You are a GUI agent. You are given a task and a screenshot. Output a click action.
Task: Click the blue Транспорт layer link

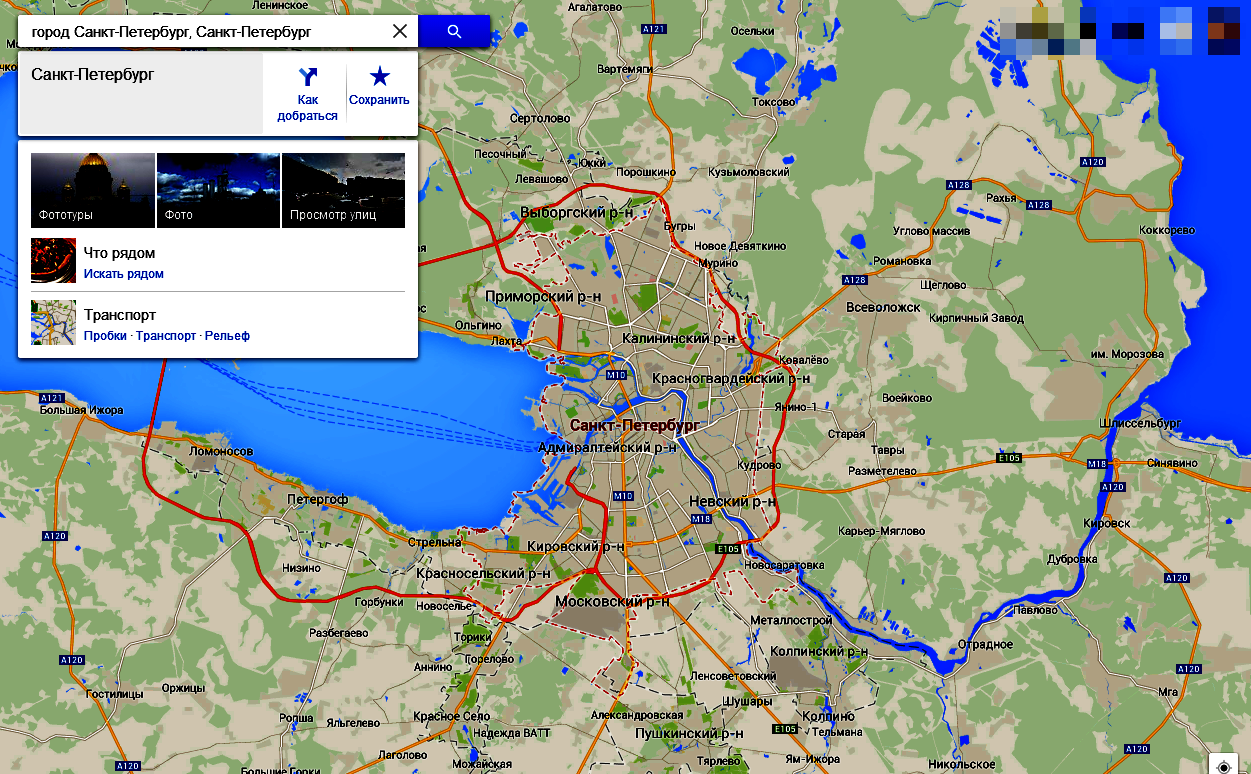(166, 336)
